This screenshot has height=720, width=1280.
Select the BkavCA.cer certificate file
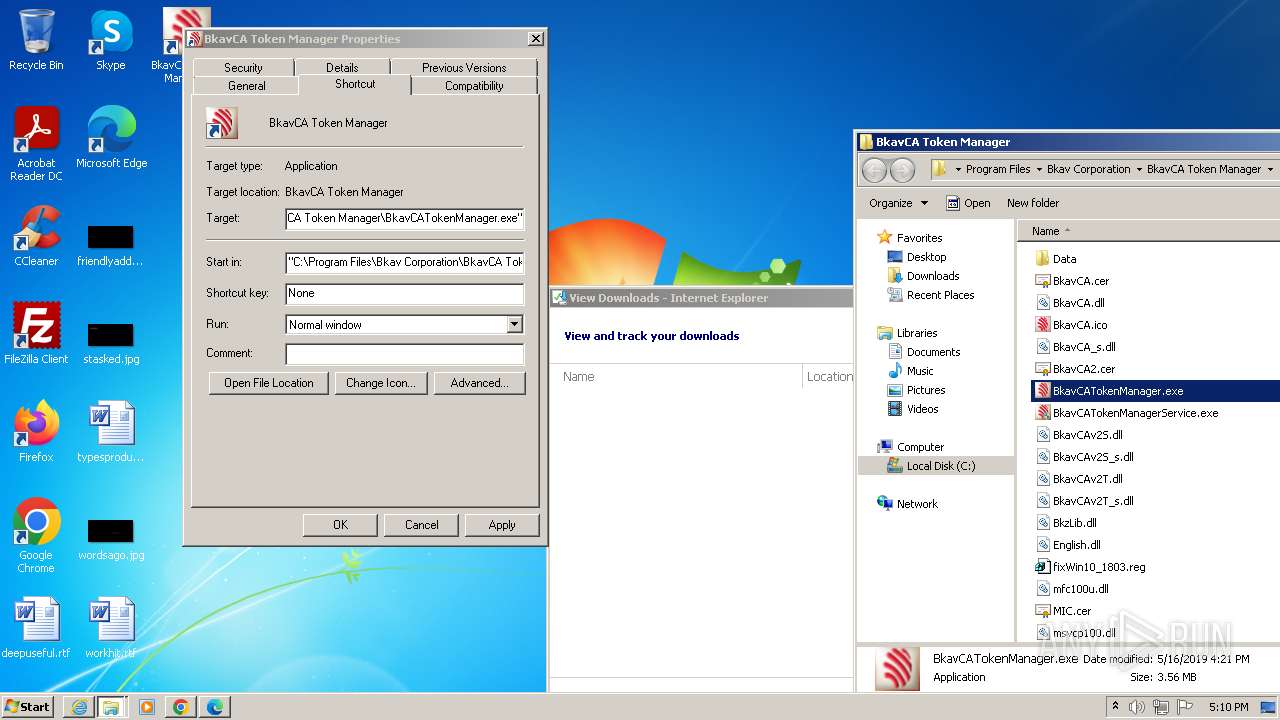click(x=1080, y=281)
